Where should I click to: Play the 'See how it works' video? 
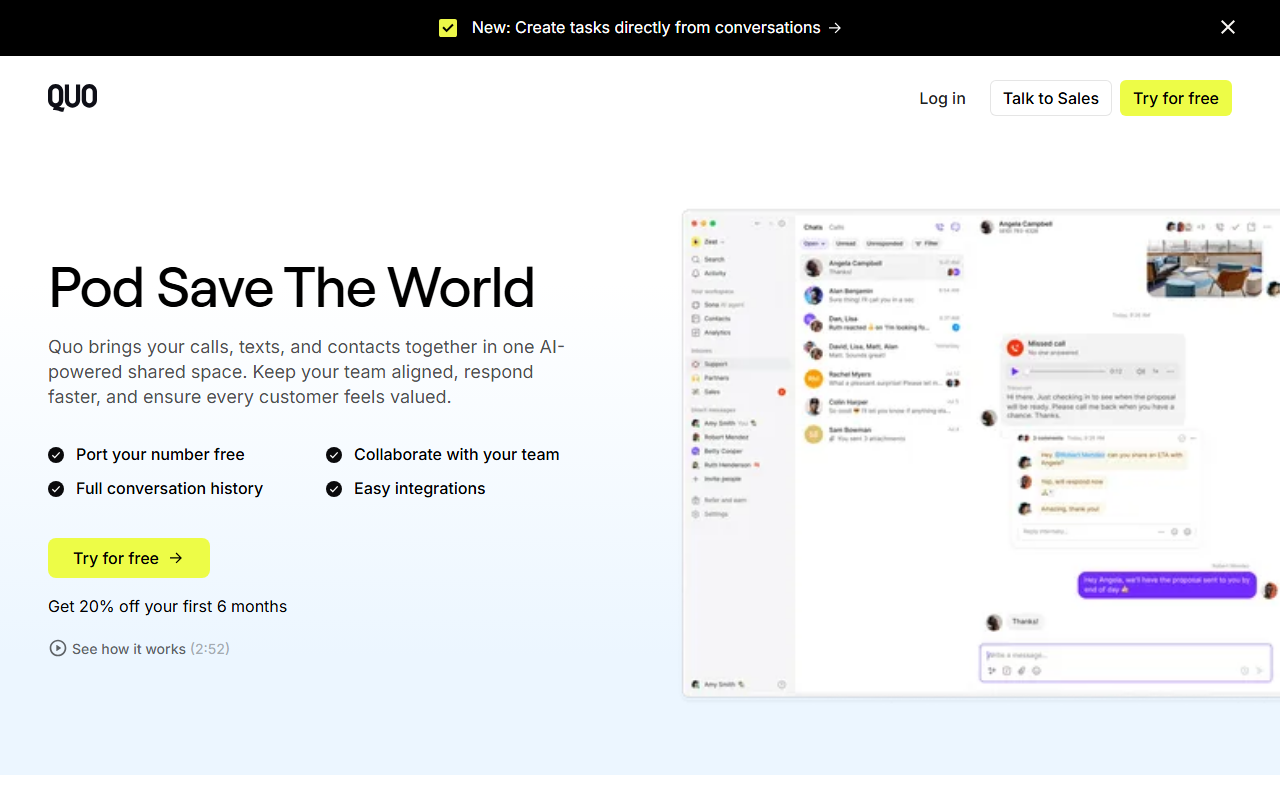coord(140,649)
